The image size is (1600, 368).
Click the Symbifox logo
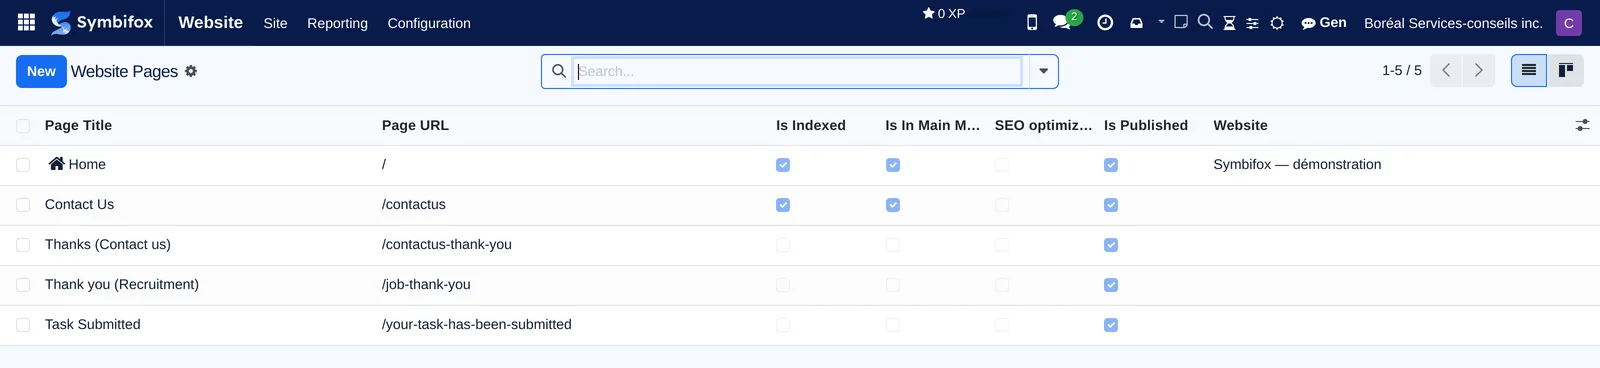(x=102, y=22)
